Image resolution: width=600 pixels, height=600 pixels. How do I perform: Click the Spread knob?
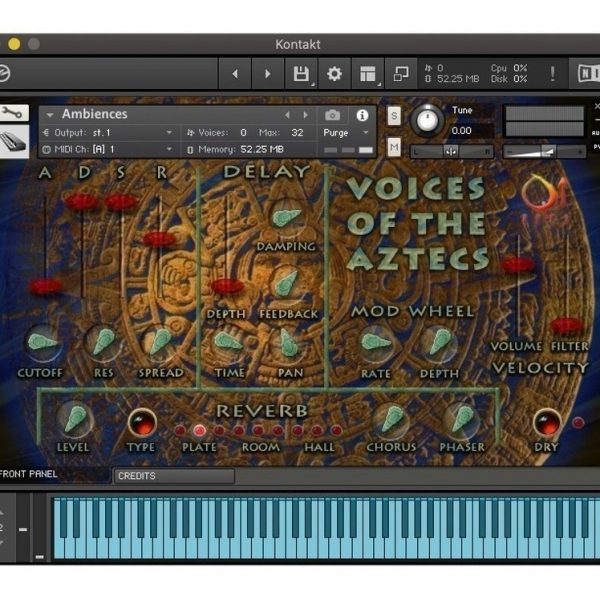coord(160,341)
